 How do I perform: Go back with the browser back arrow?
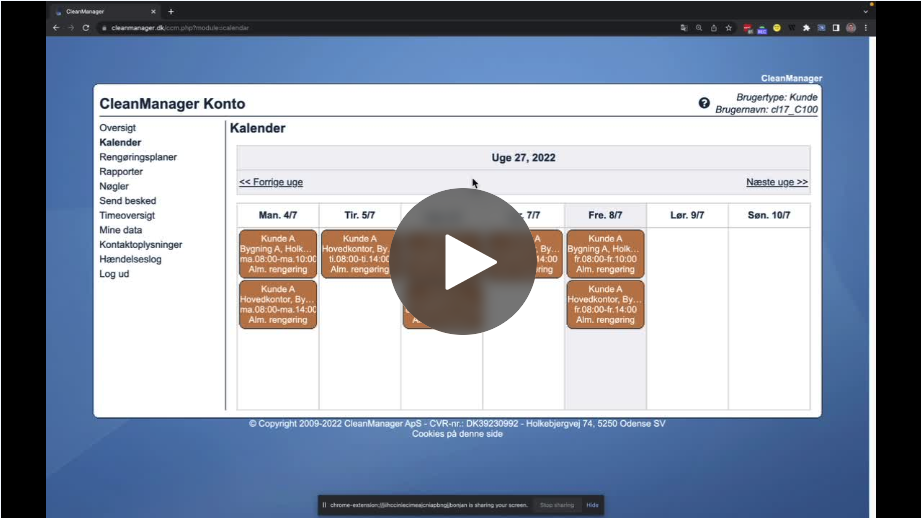click(56, 28)
